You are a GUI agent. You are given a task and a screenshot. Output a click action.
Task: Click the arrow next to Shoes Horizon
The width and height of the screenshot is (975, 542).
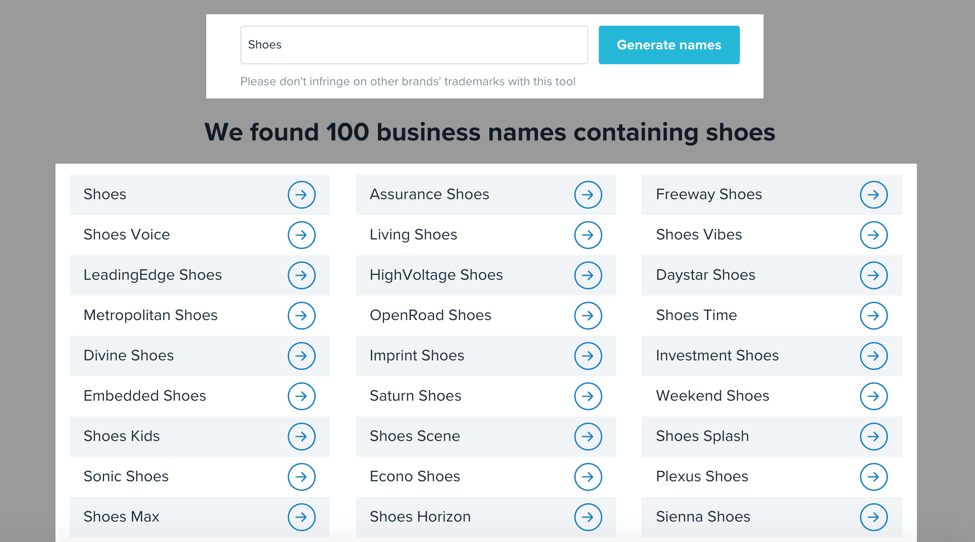(x=588, y=517)
